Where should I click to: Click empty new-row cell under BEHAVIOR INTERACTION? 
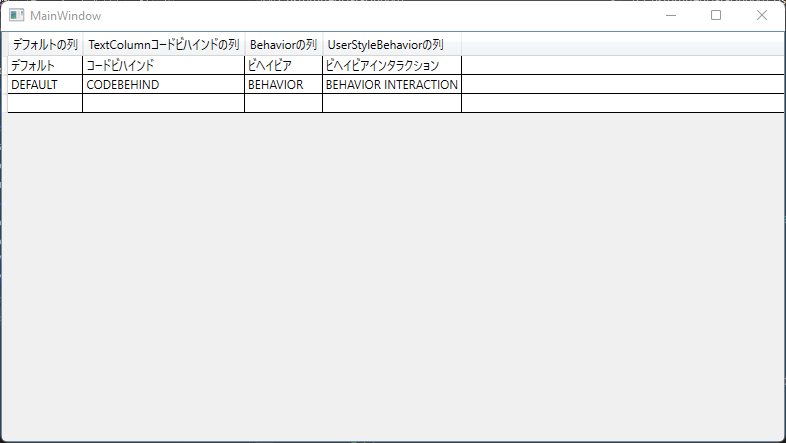coord(392,103)
